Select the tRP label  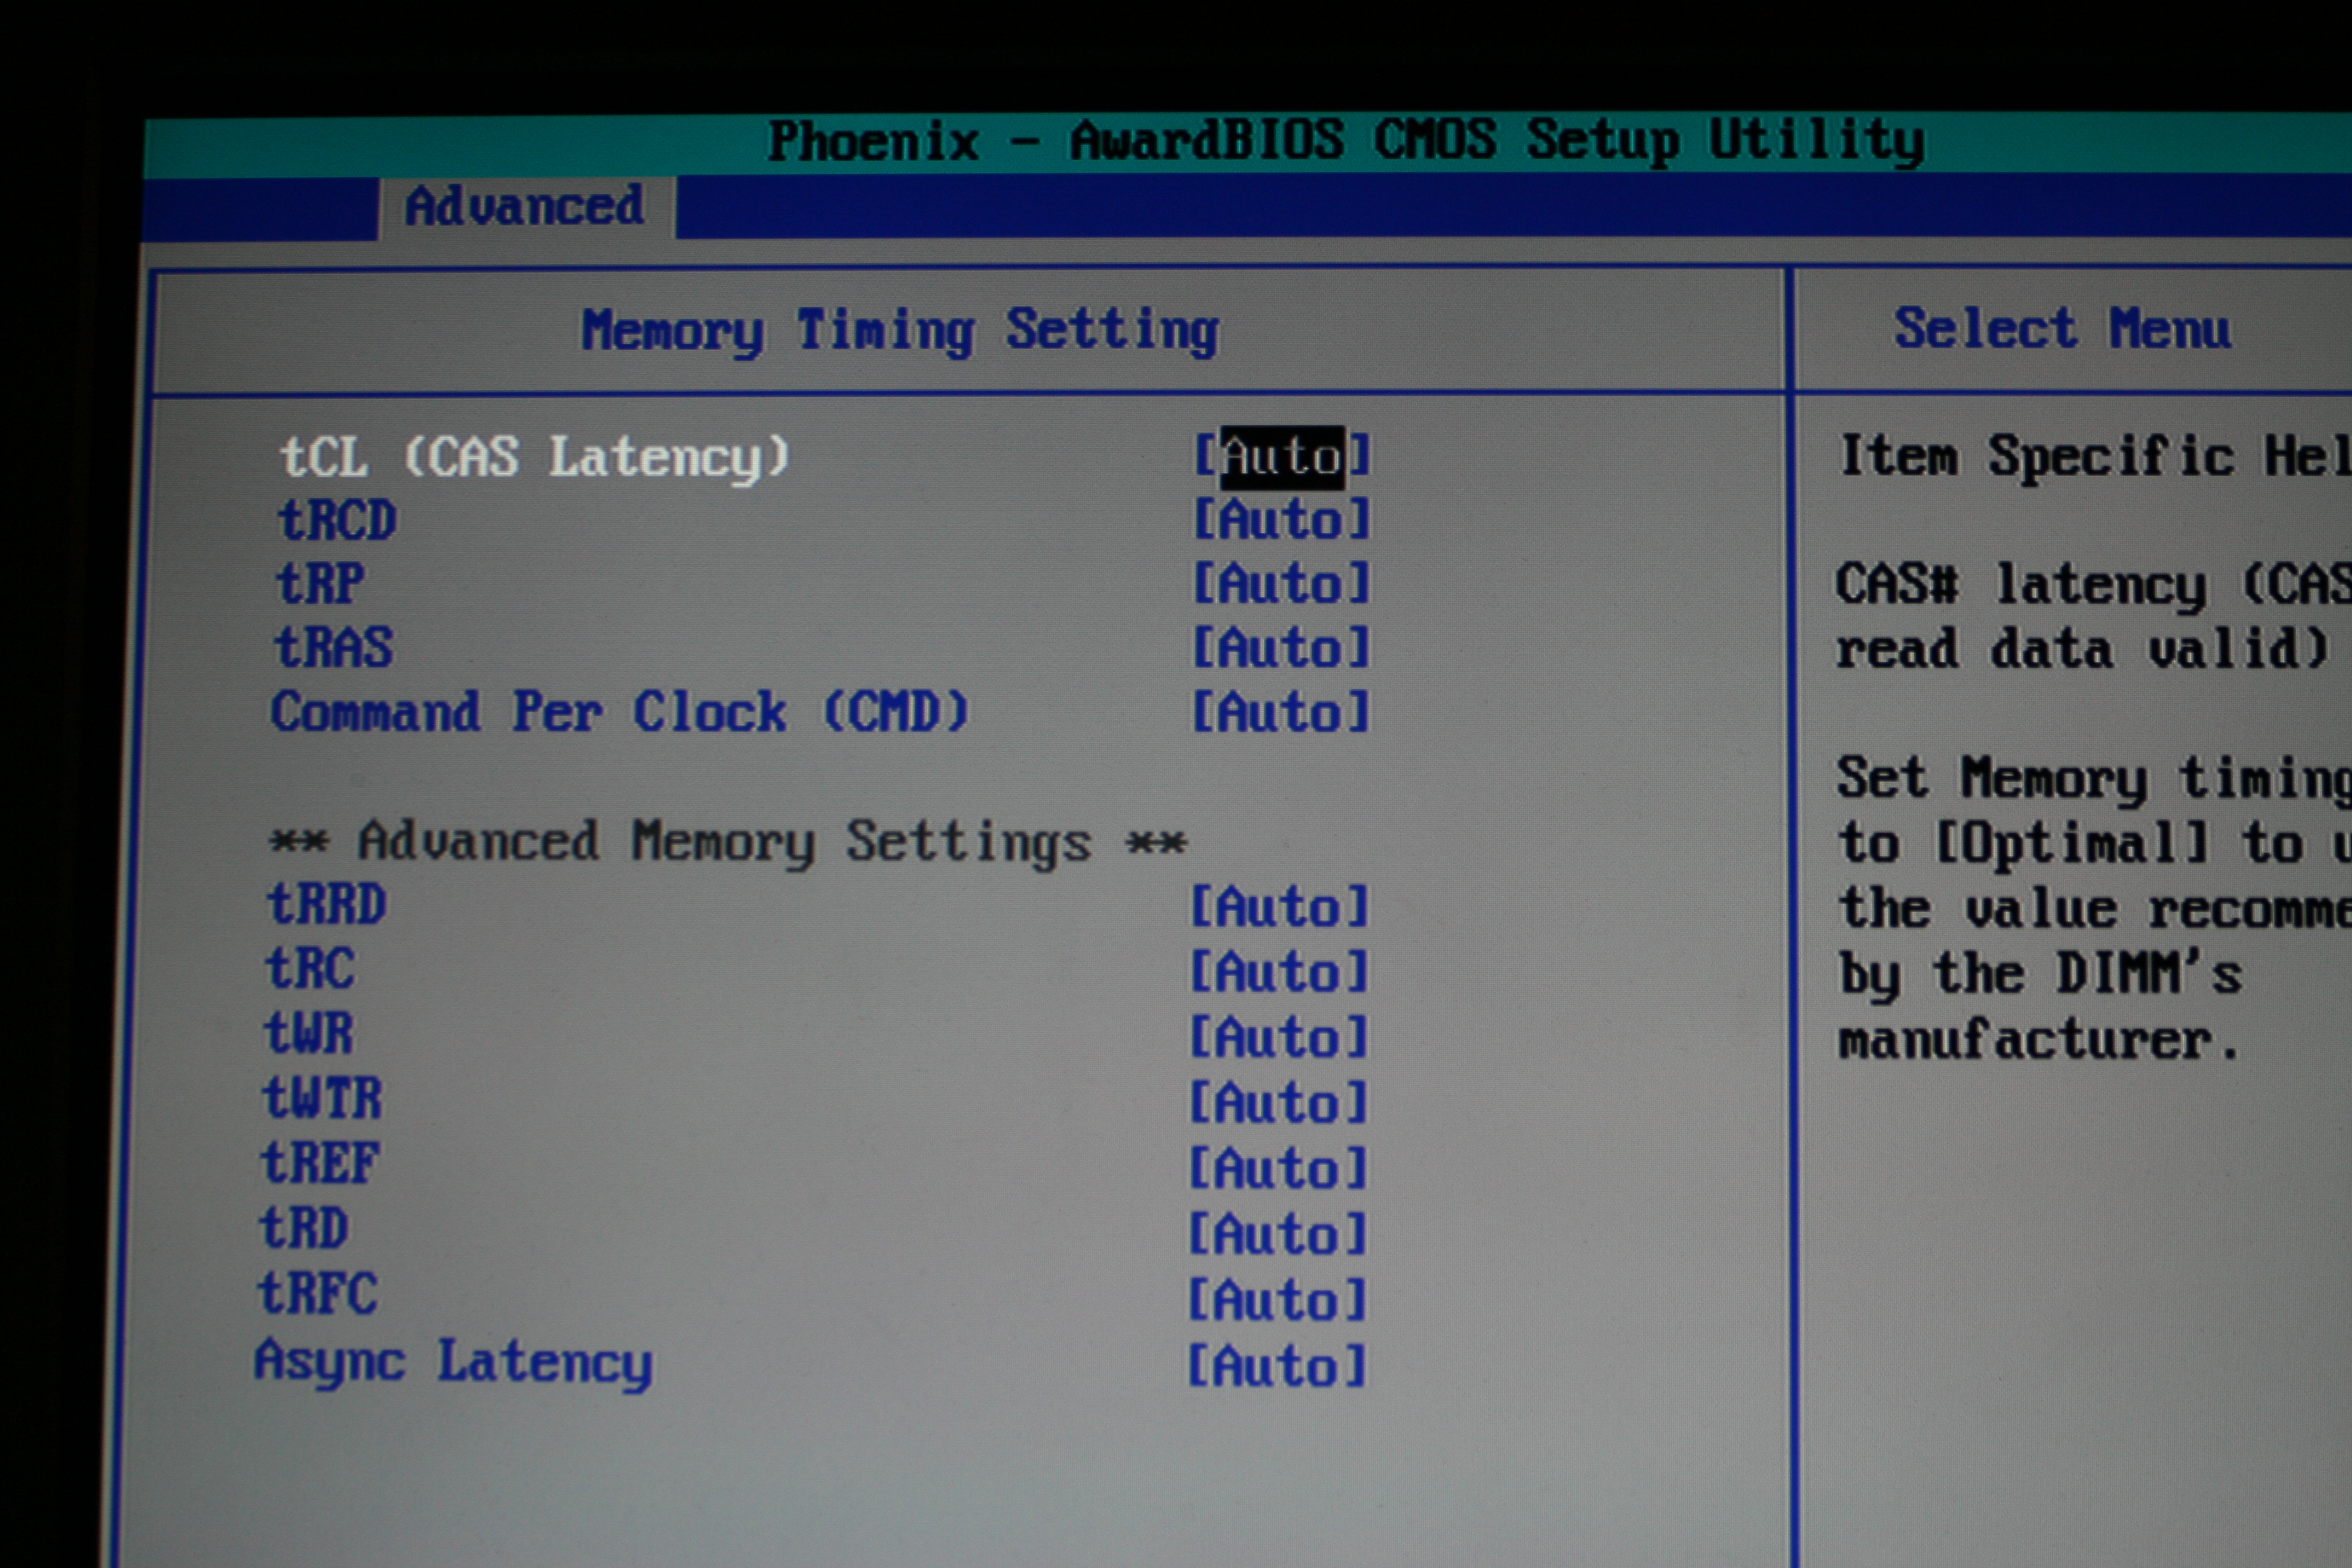pyautogui.click(x=320, y=584)
